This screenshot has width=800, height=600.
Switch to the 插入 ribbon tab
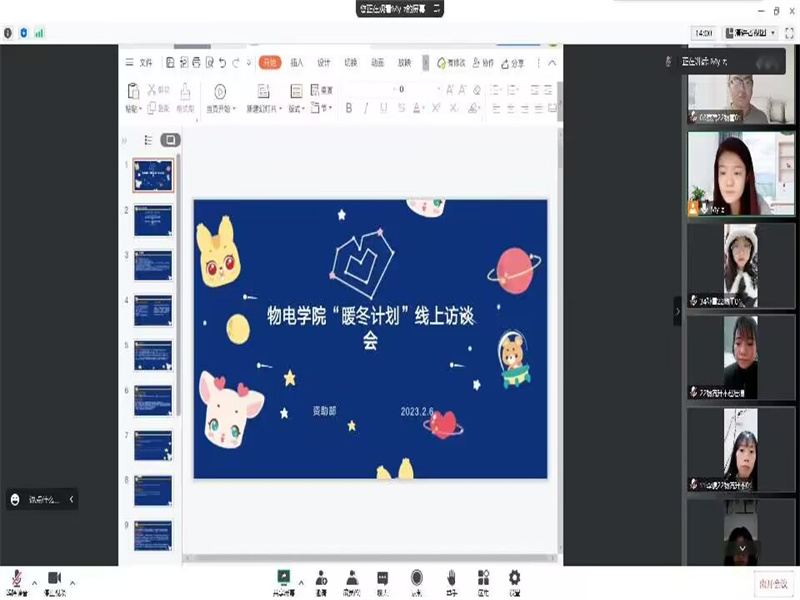pos(297,62)
